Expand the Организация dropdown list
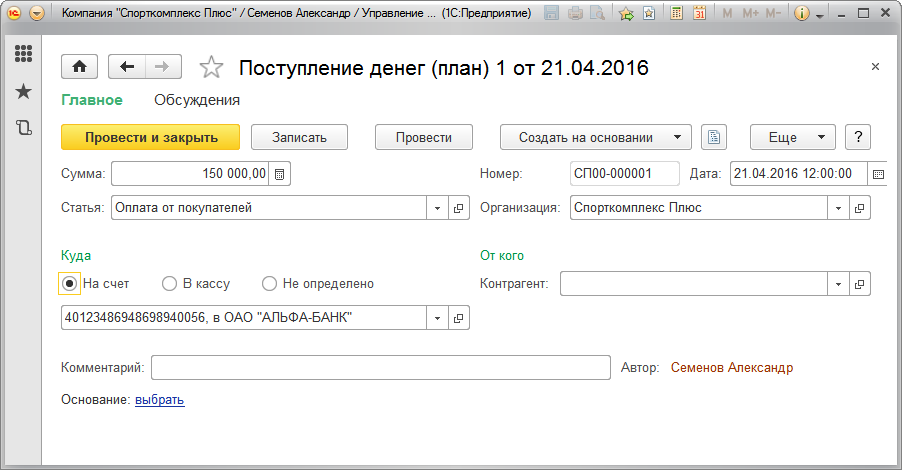 838,208
